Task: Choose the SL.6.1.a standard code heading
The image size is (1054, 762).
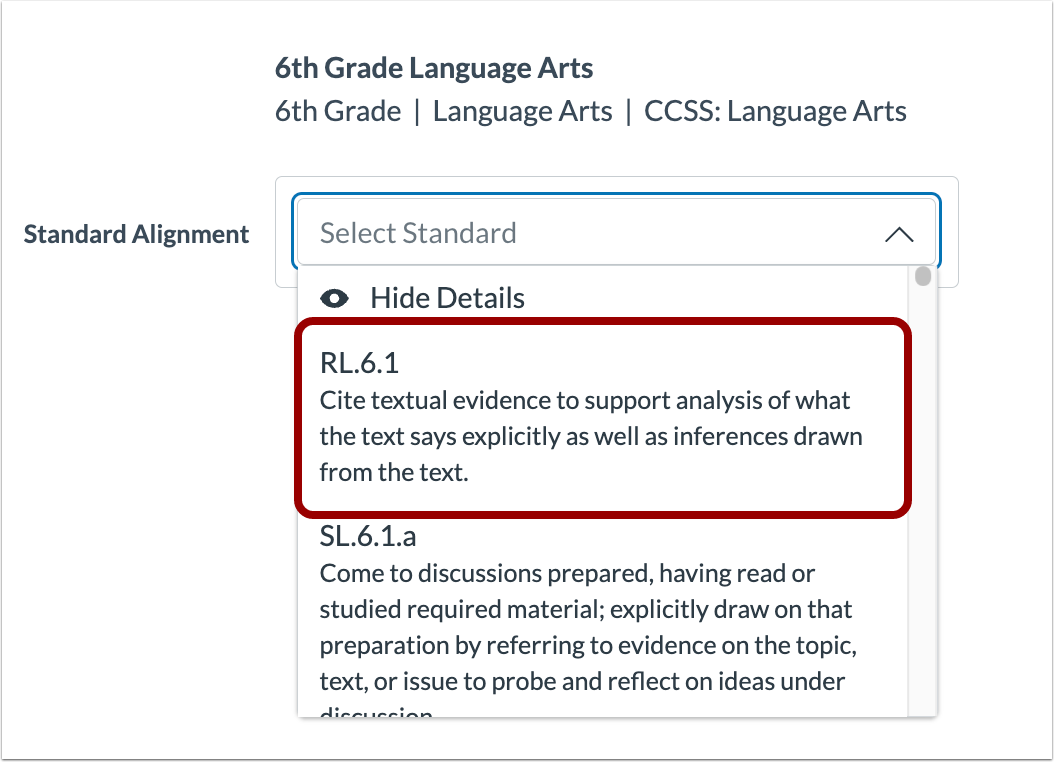Action: coord(368,536)
